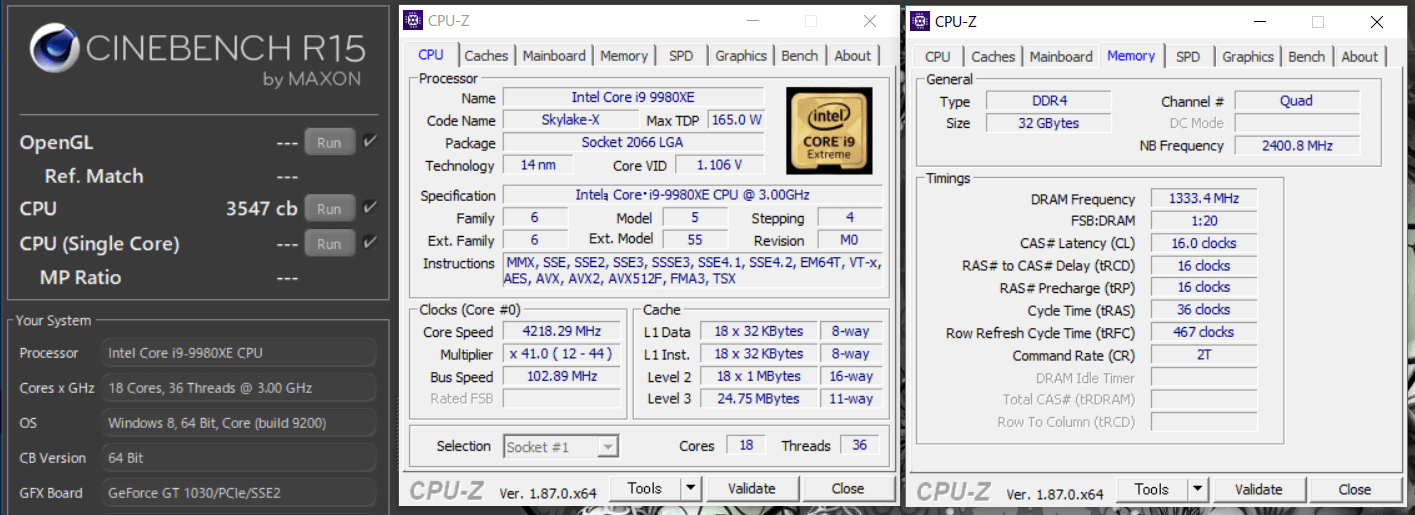
Task: Toggle the CPU (Single Core) test checkbox
Action: (x=369, y=242)
